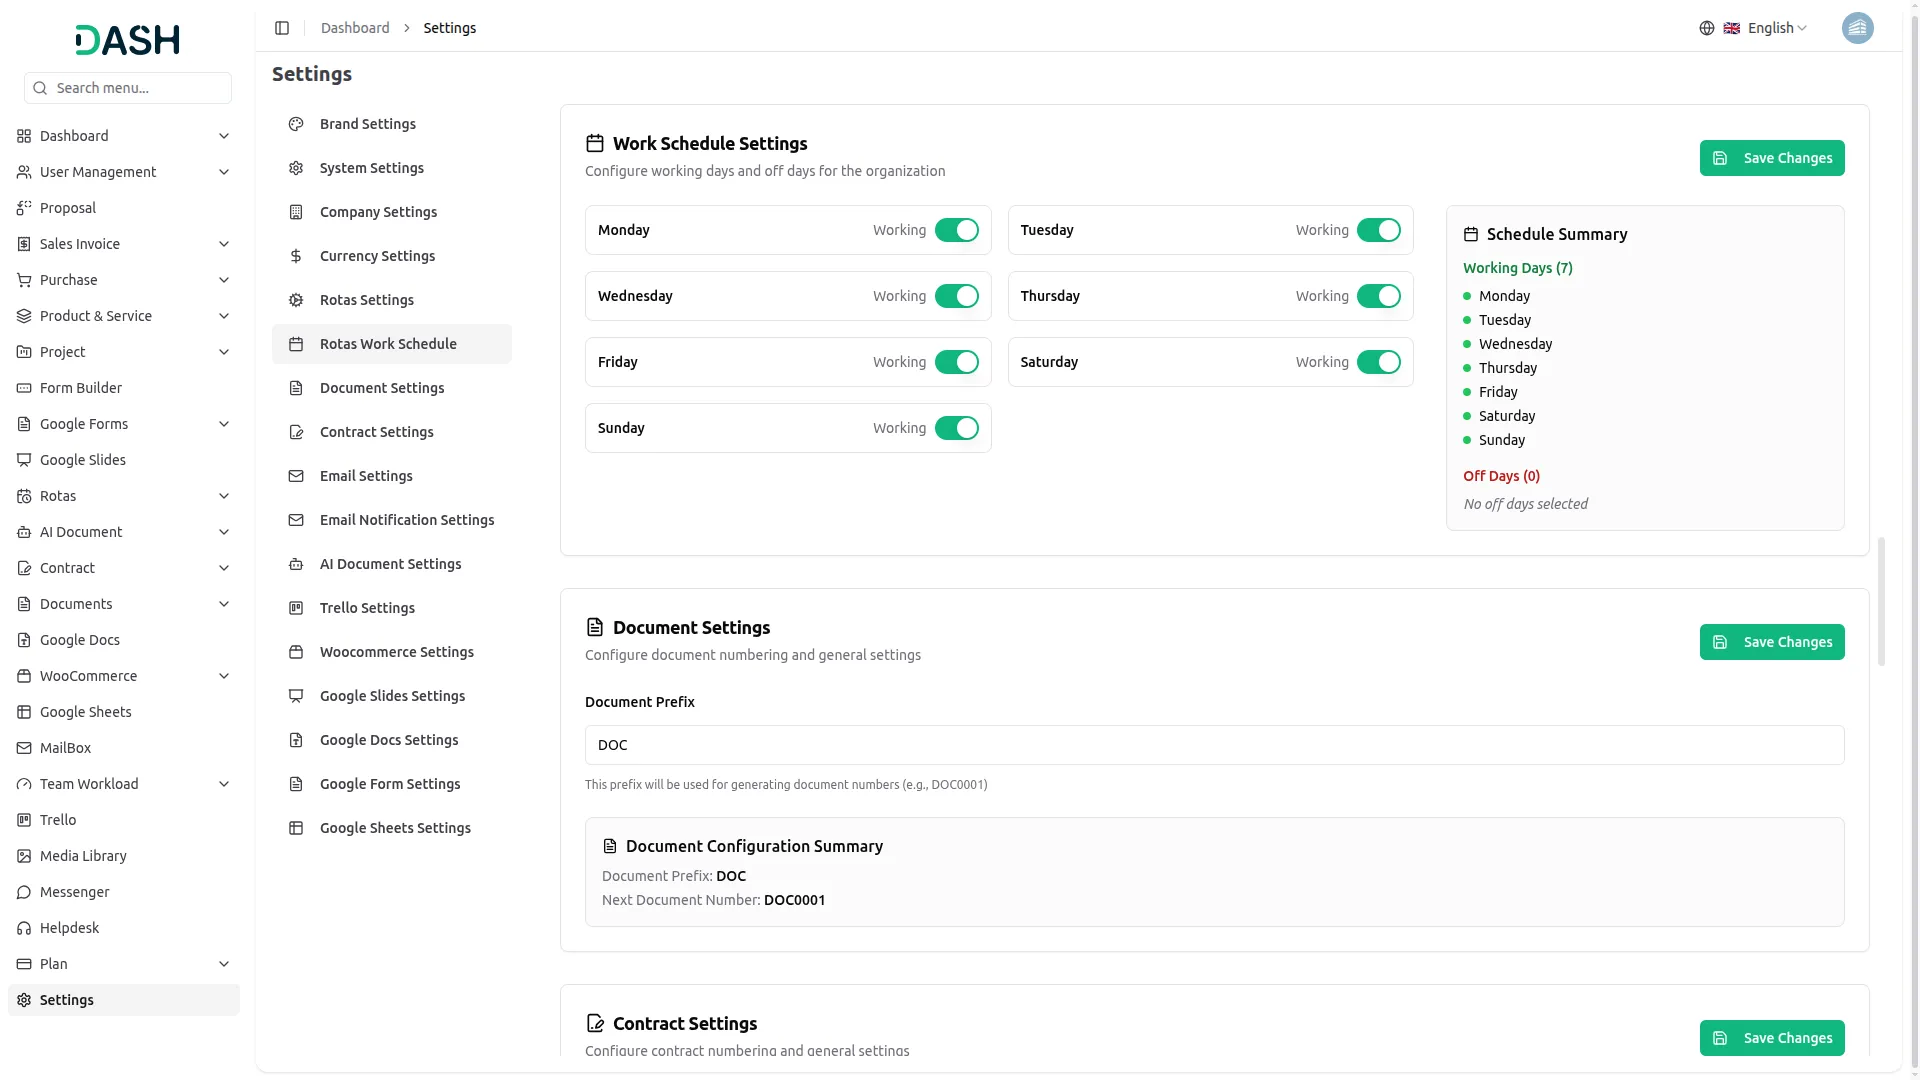Click the Helpdesk headset icon
This screenshot has width=1920, height=1080.
click(24, 928)
